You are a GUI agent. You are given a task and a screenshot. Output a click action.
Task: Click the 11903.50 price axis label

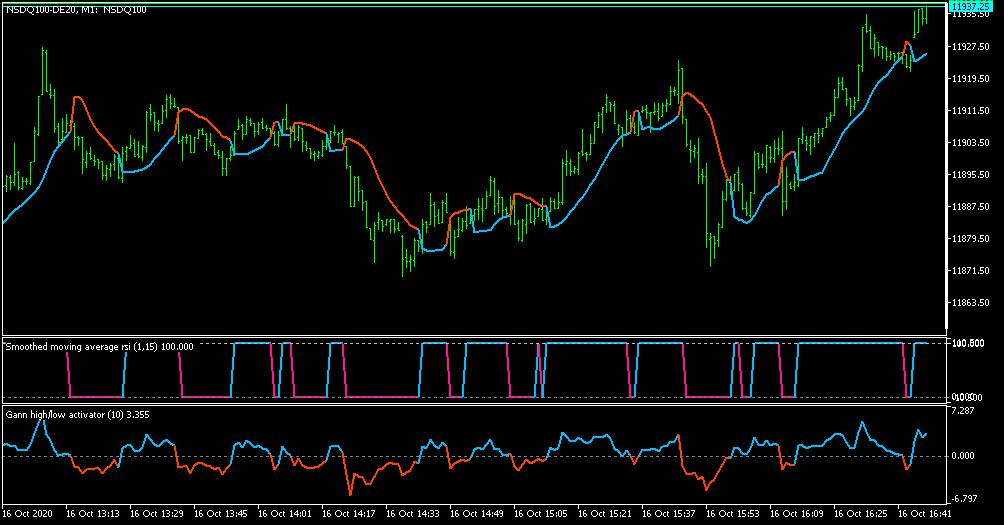tap(971, 143)
